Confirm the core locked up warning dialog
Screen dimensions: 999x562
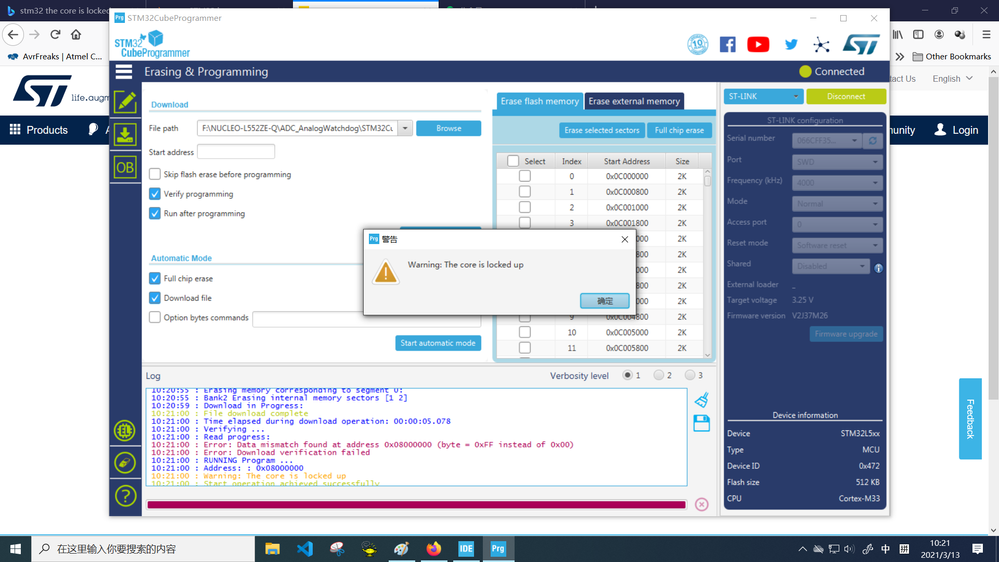click(x=605, y=301)
